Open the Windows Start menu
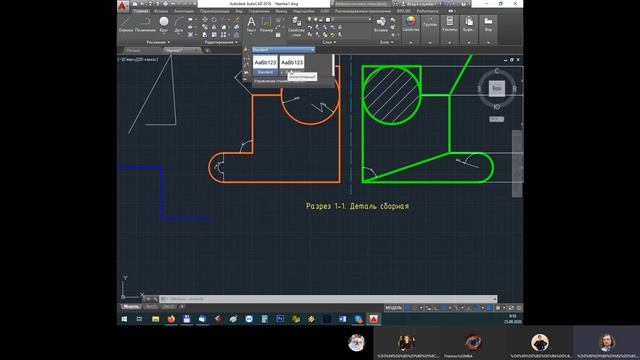640x360 pixels. click(124, 319)
